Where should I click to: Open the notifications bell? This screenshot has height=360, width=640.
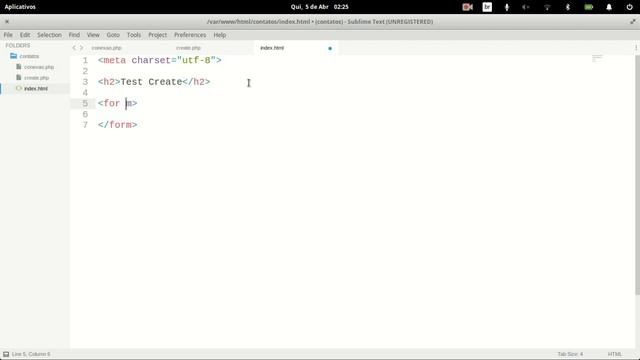point(609,7)
